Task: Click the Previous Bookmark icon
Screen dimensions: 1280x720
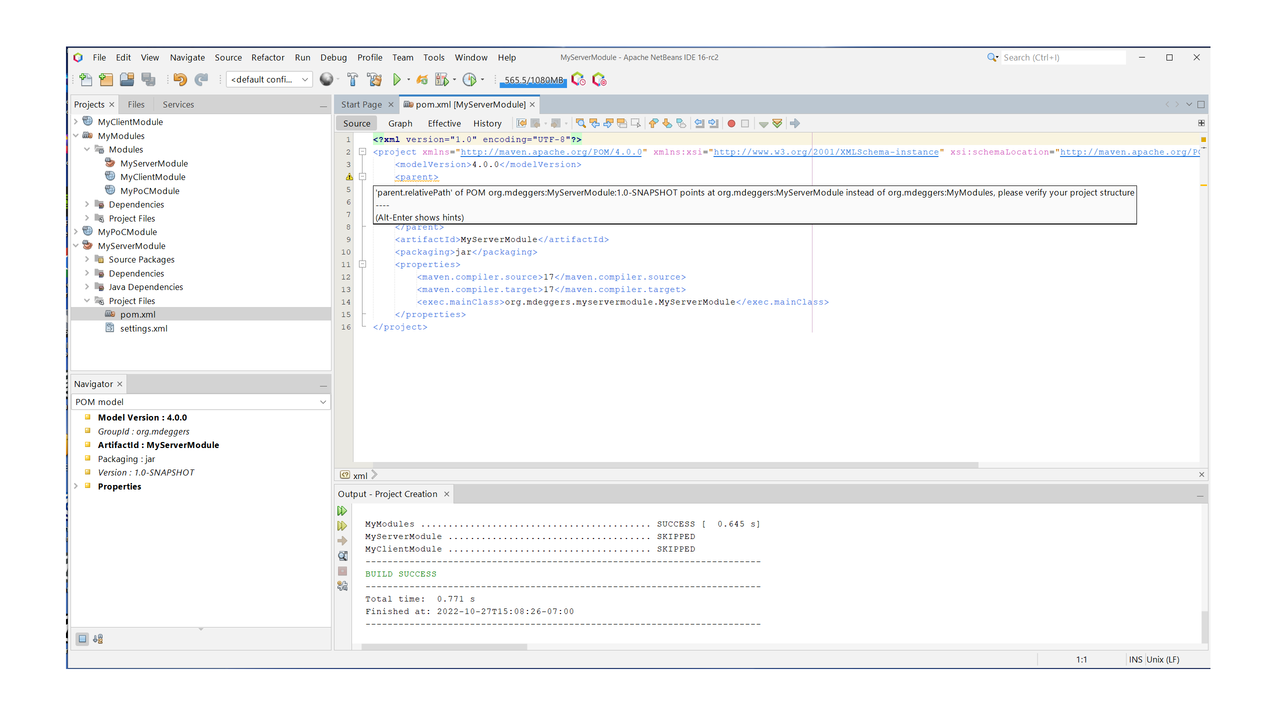Action: click(653, 123)
